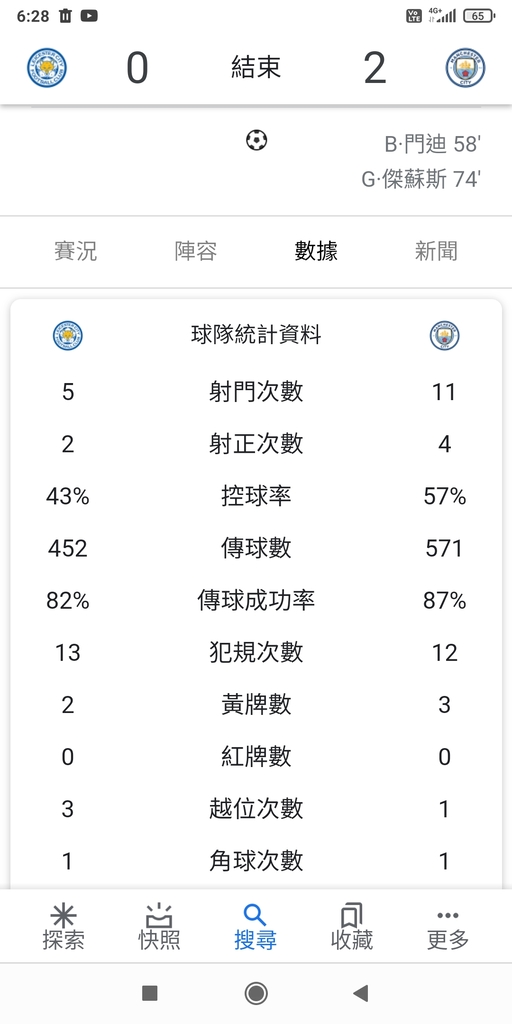Tap the Leicester City crest in score header
The width and height of the screenshot is (512, 1024).
click(47, 68)
